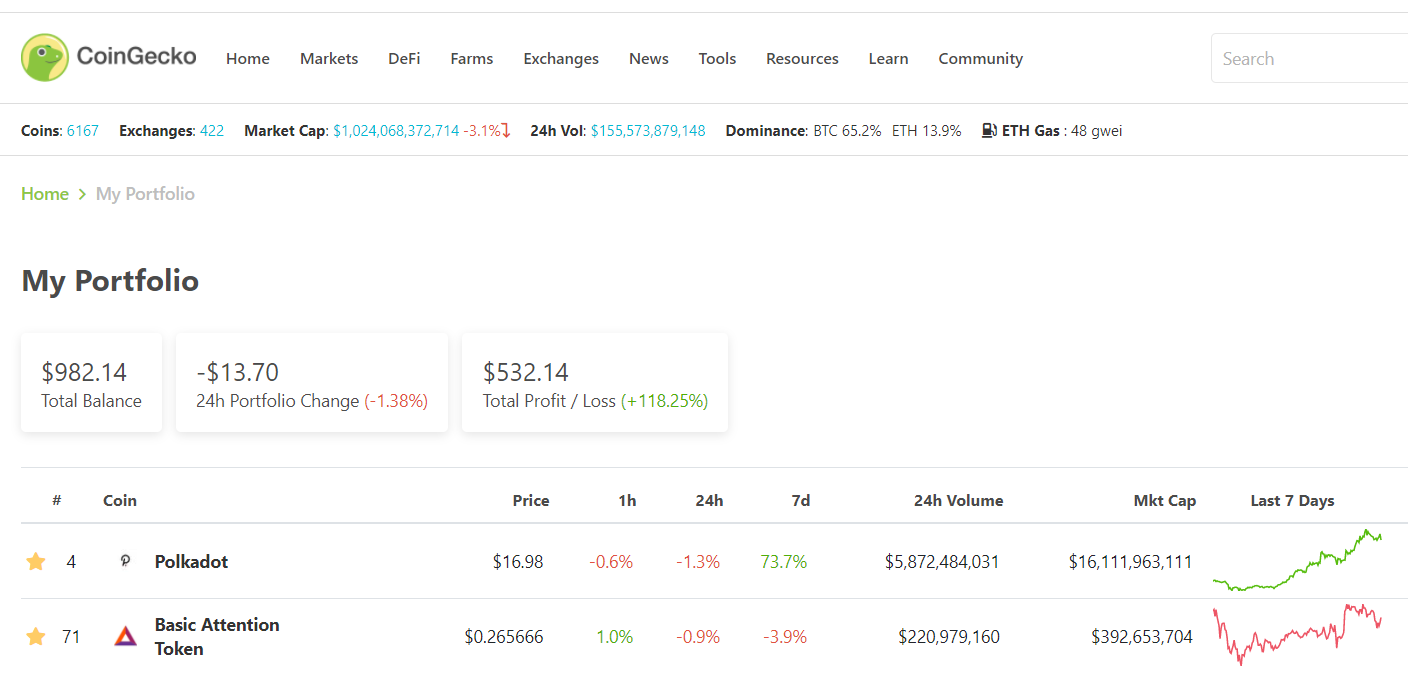
Task: Sort the table by Price column
Action: (531, 501)
